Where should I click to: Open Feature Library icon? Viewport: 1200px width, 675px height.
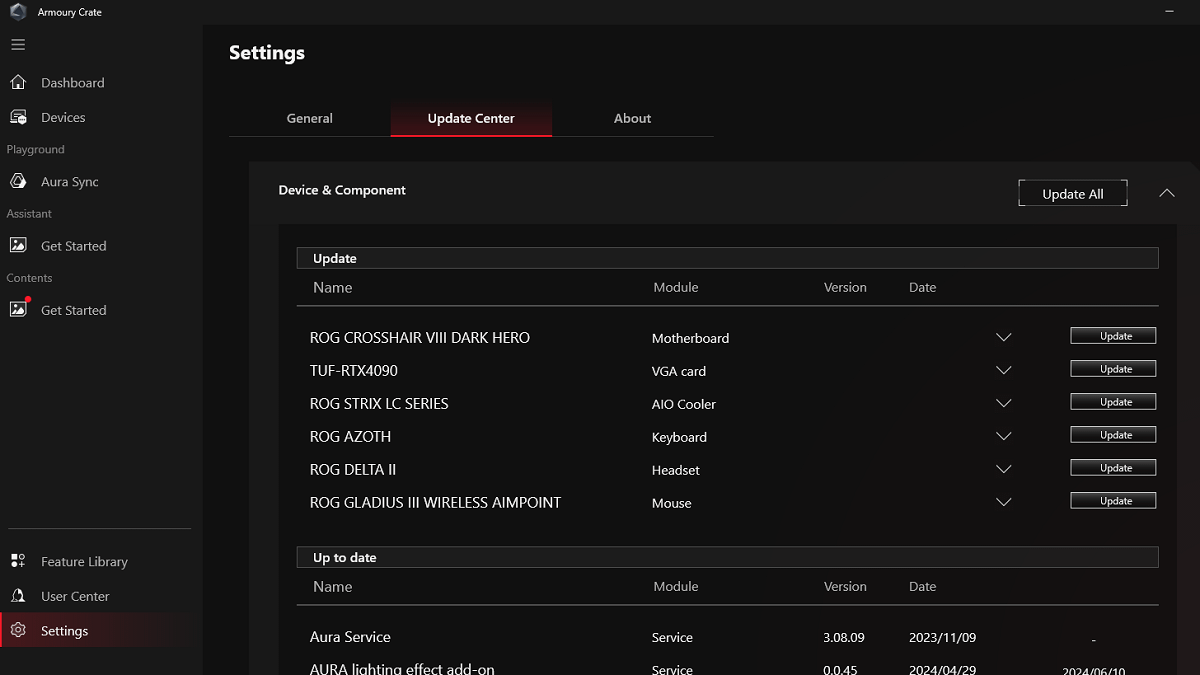[x=18, y=562]
